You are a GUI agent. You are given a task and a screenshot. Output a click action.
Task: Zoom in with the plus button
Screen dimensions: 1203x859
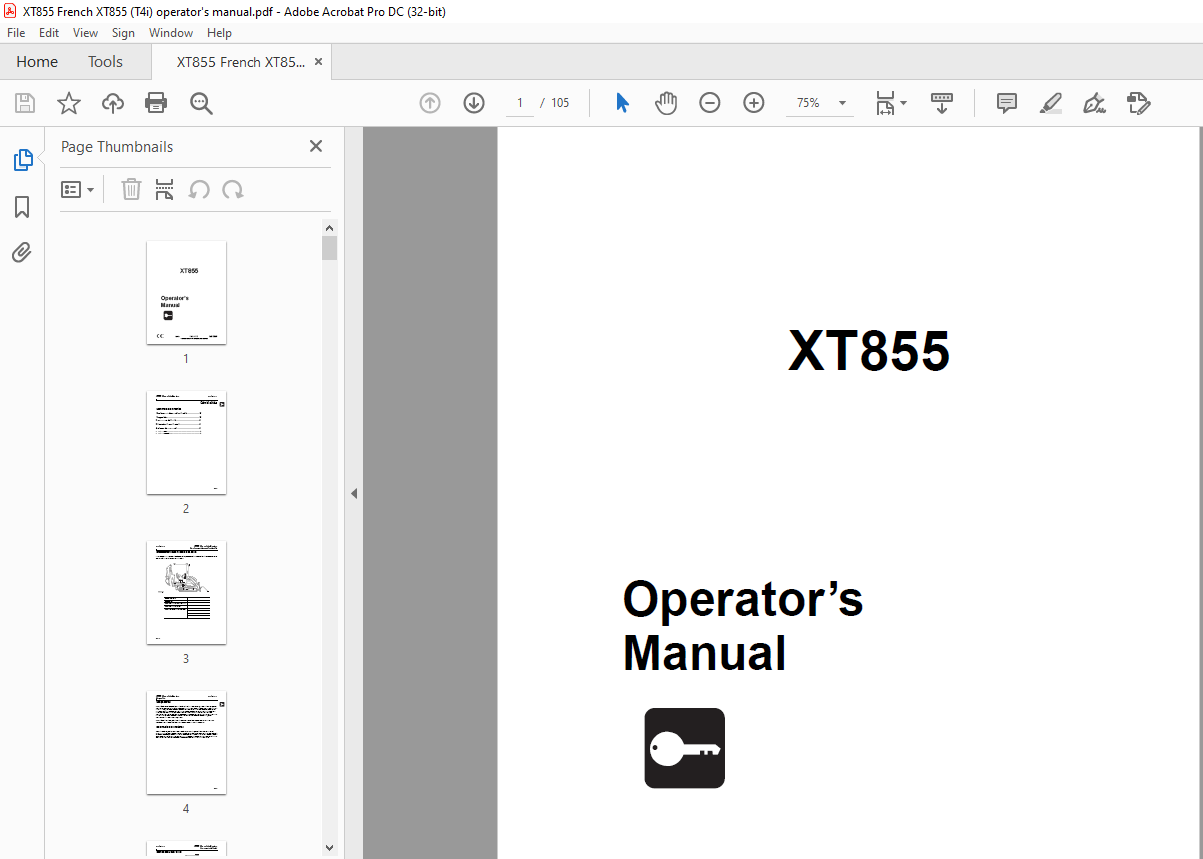pos(754,103)
